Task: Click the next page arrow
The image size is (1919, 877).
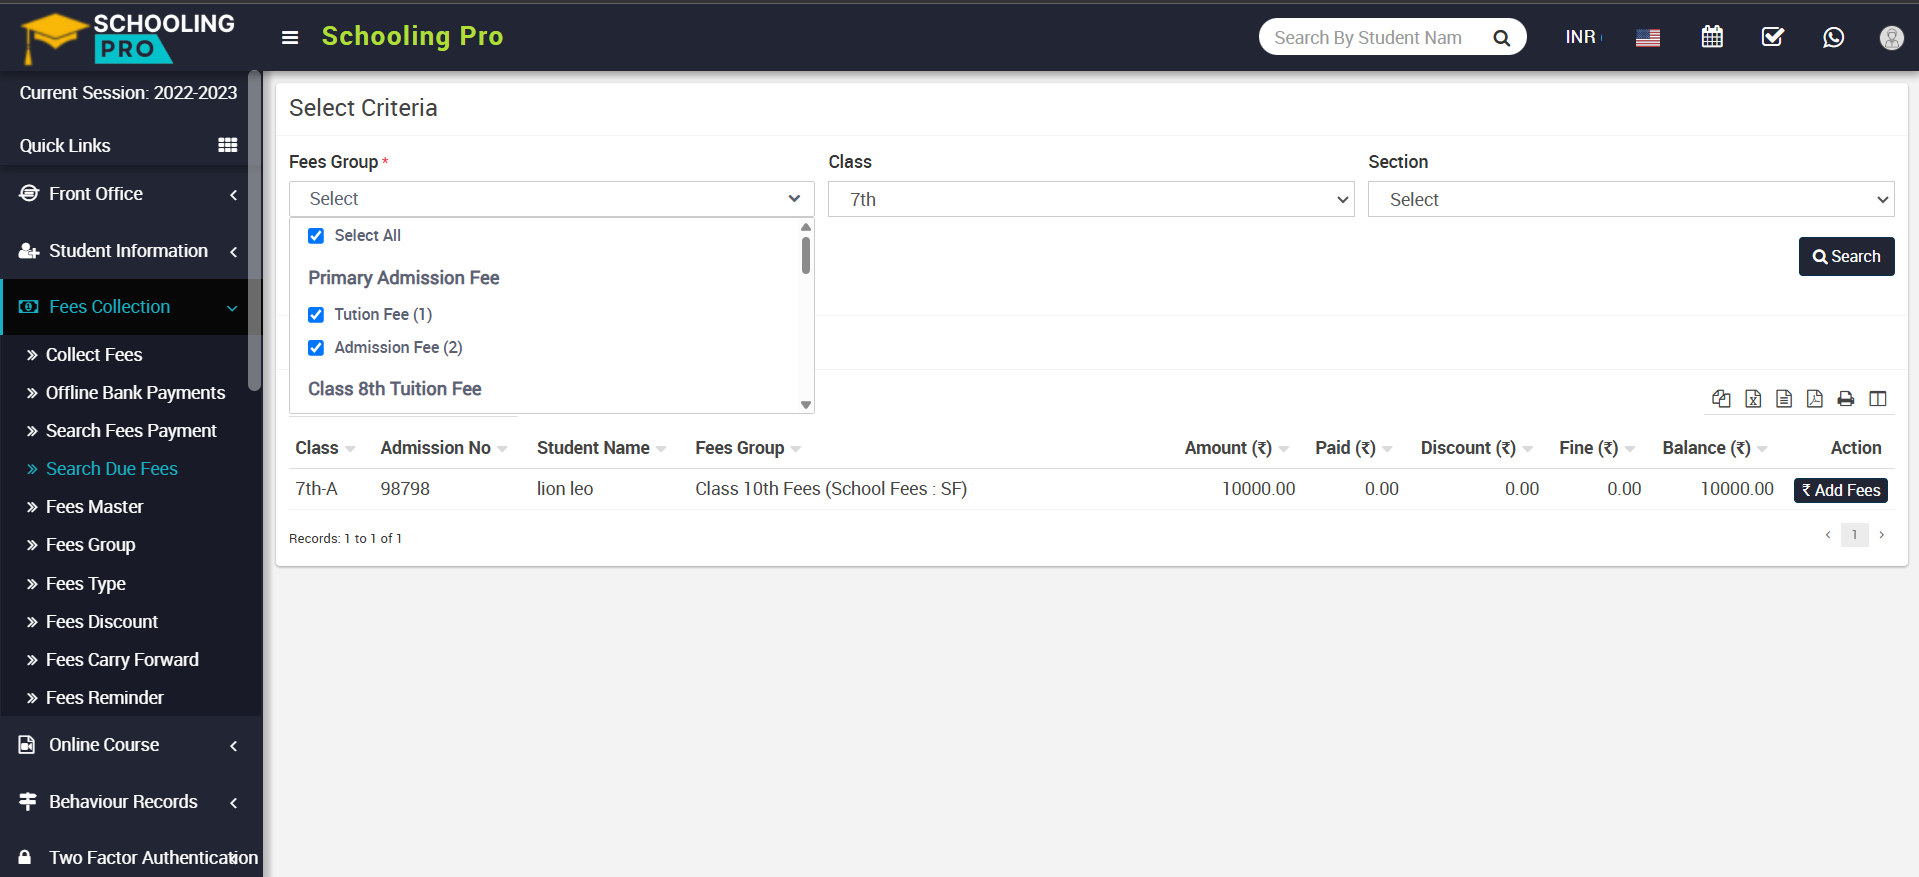Action: click(x=1881, y=535)
